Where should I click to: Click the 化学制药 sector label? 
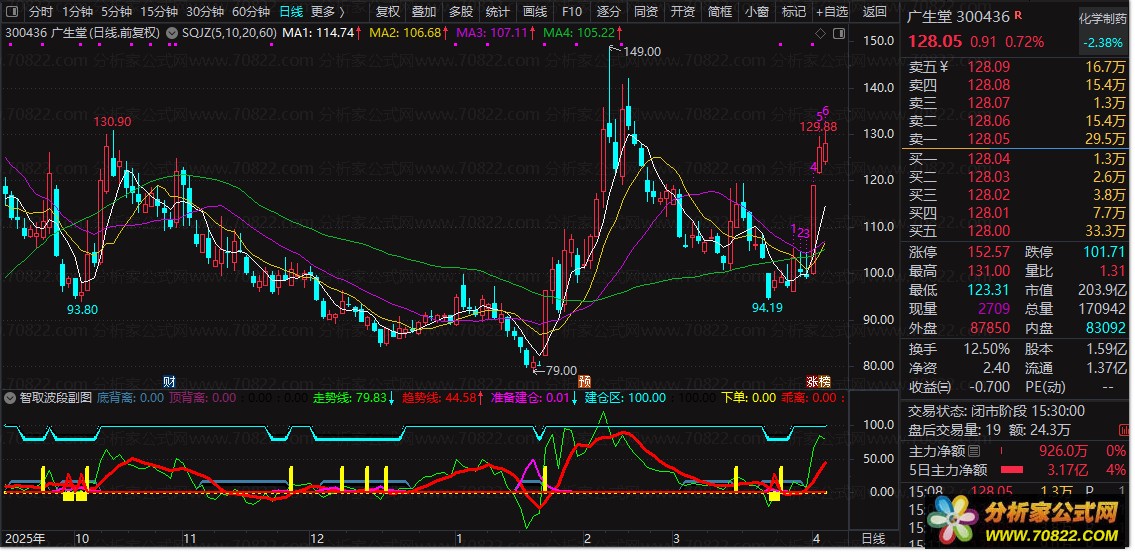[x=1103, y=19]
